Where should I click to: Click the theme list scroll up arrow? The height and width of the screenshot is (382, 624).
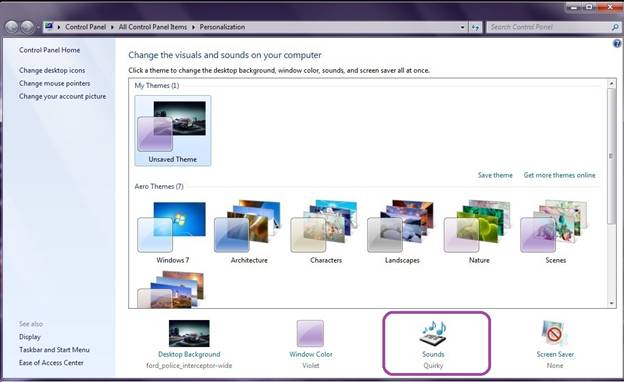(x=611, y=84)
